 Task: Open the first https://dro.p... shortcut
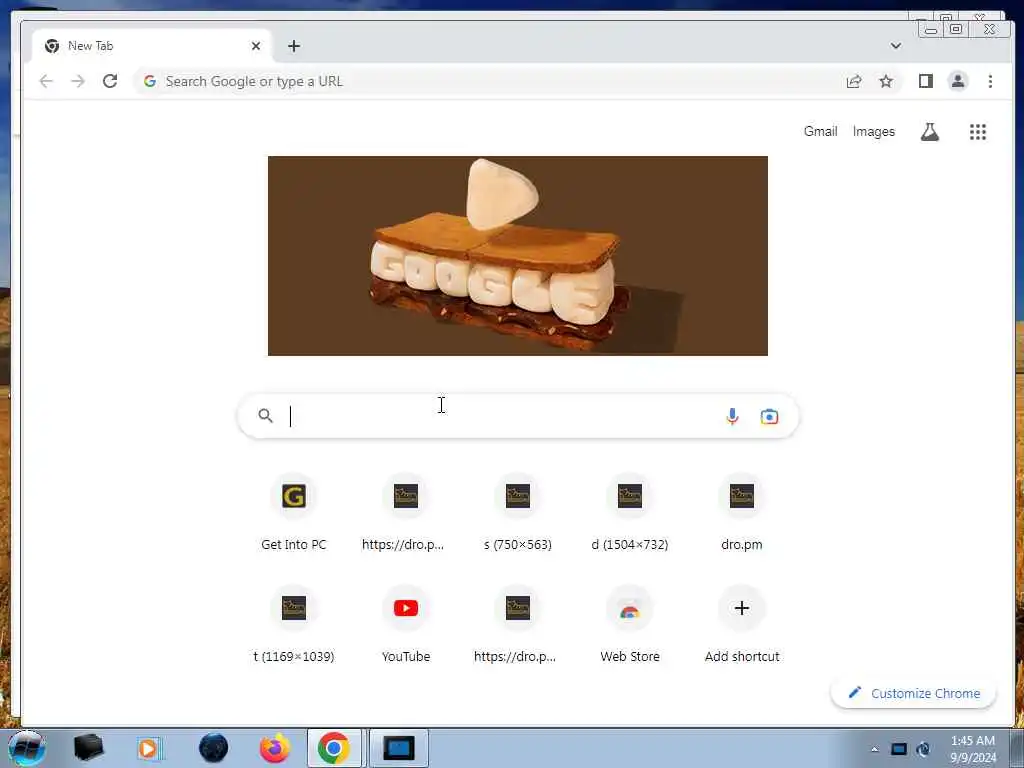[x=405, y=513]
